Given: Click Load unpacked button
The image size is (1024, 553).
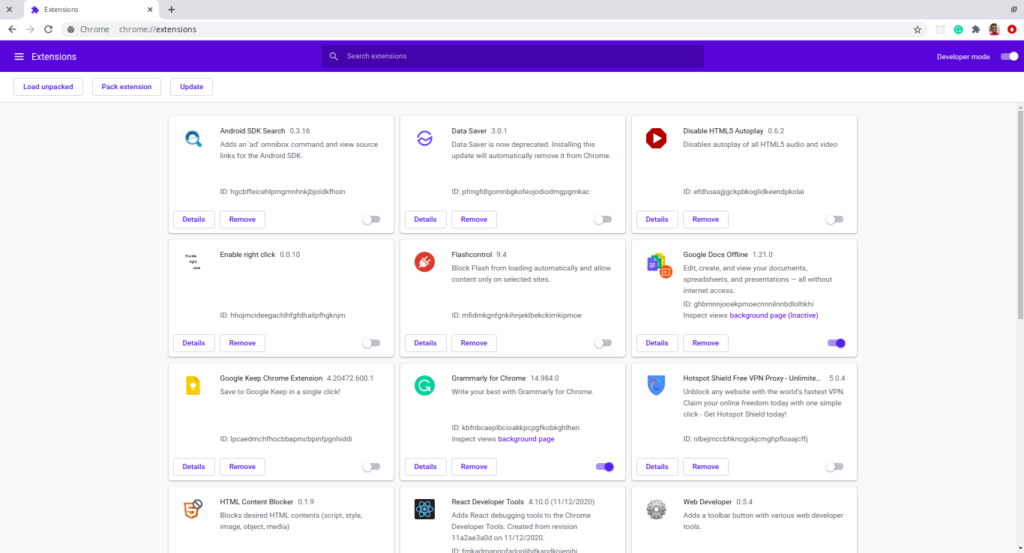Looking at the screenshot, I should 48,87.
